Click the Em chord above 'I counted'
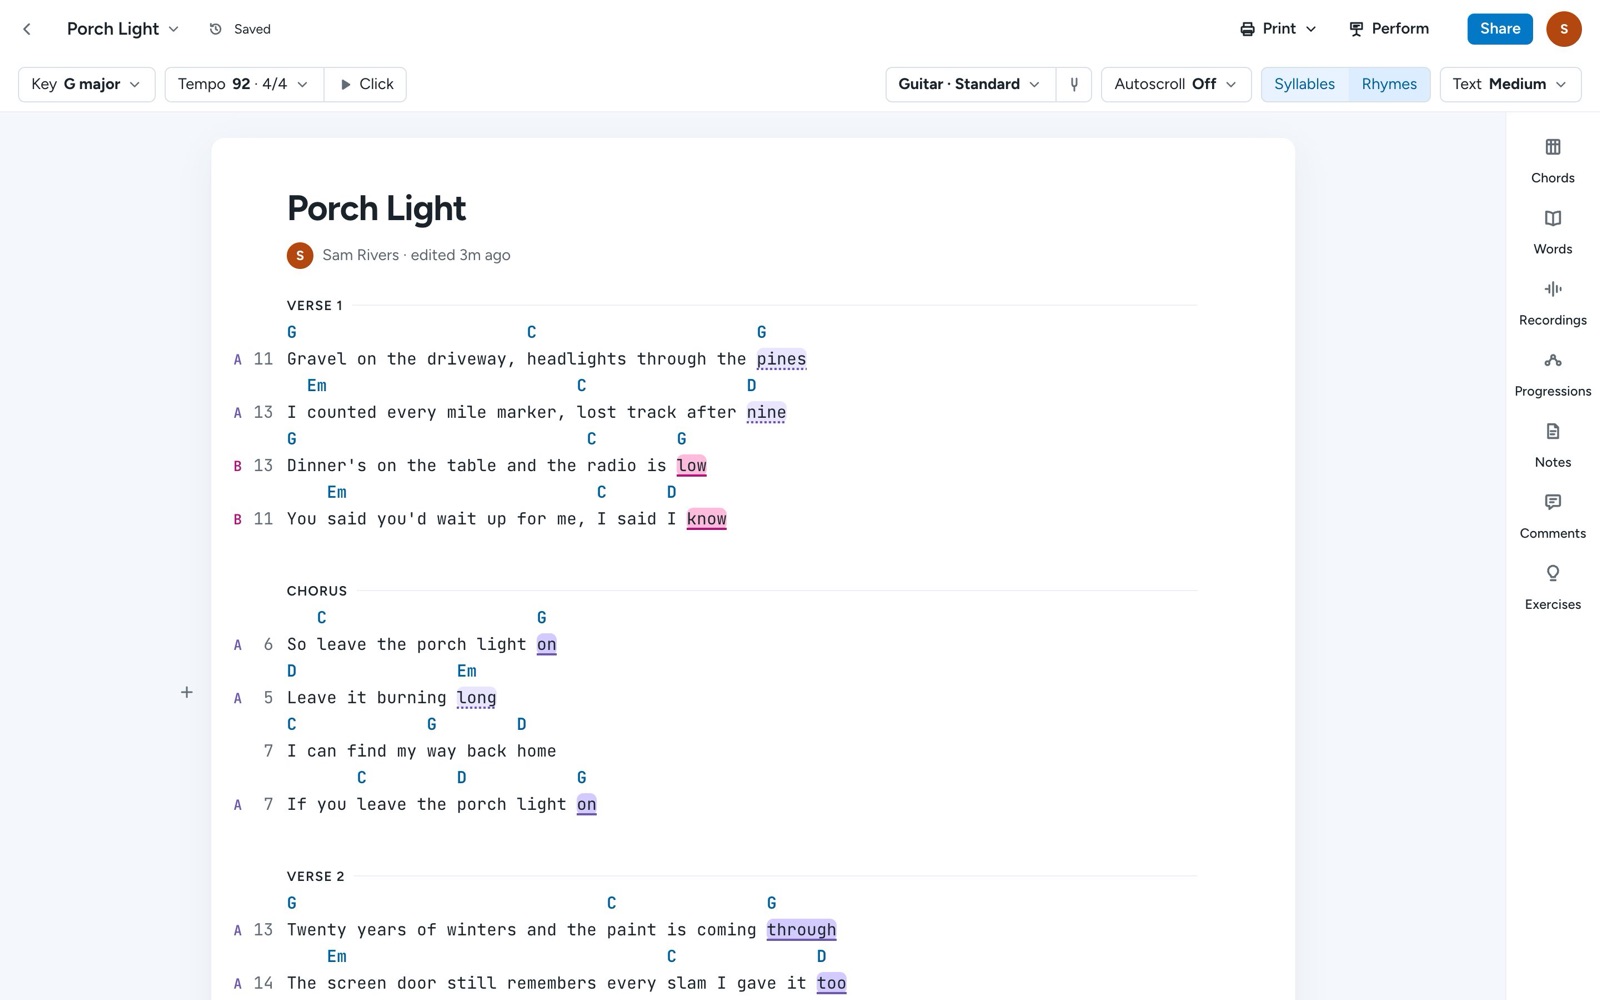 click(317, 385)
